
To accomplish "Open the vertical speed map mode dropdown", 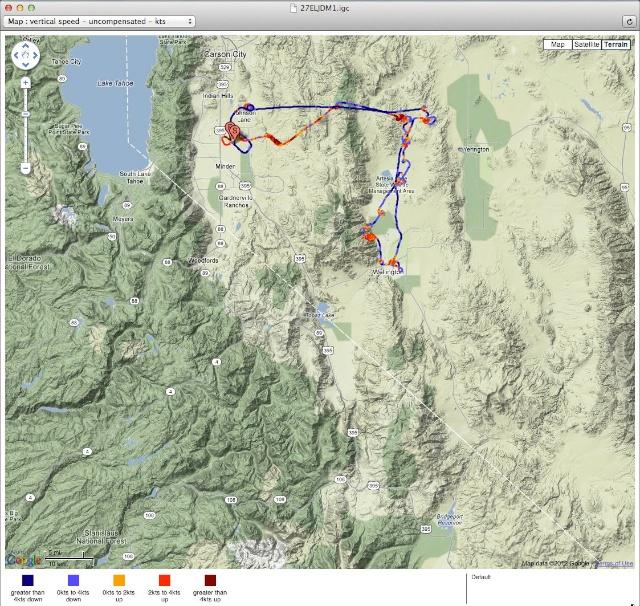I will 99,21.
